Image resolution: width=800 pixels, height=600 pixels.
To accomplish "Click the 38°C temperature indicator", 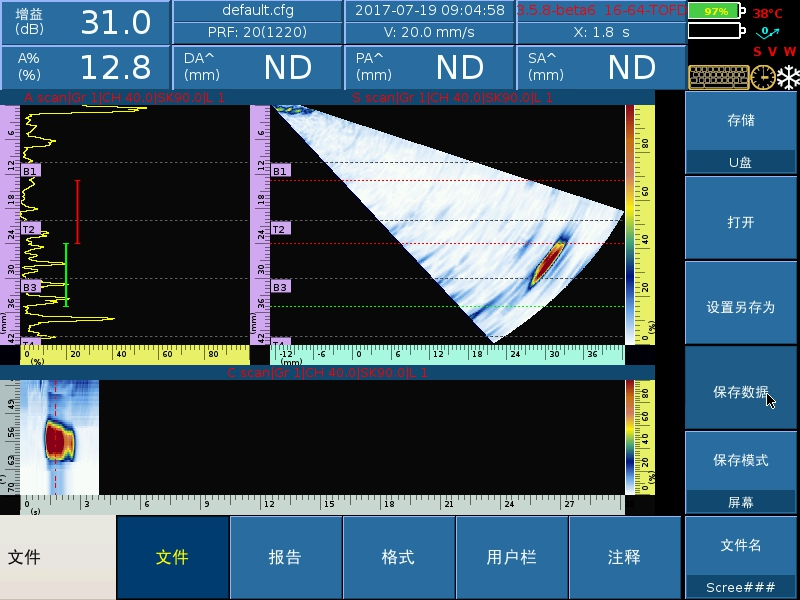I will point(768,13).
